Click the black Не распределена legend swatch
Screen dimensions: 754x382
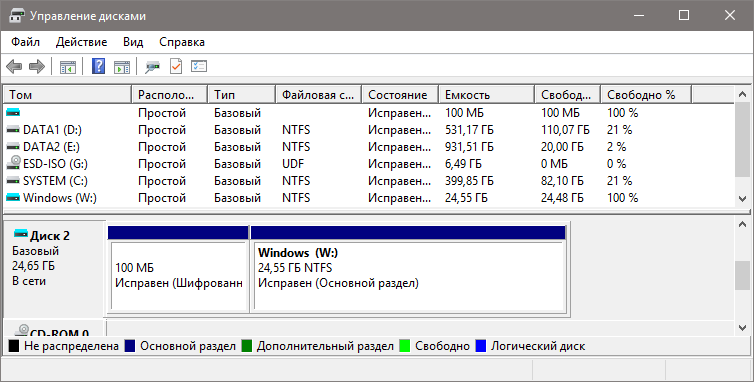point(14,346)
